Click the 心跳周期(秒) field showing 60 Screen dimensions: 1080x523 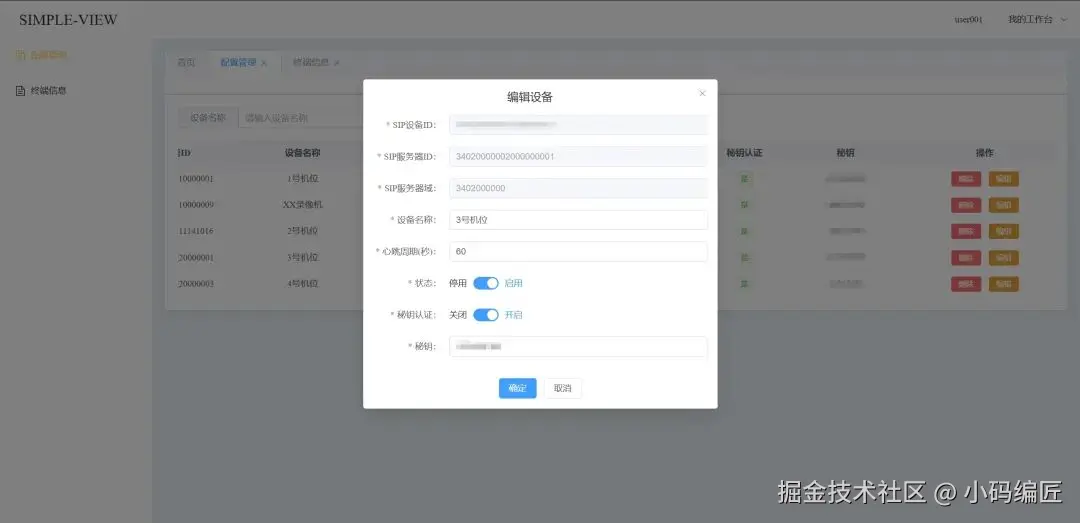click(x=578, y=252)
